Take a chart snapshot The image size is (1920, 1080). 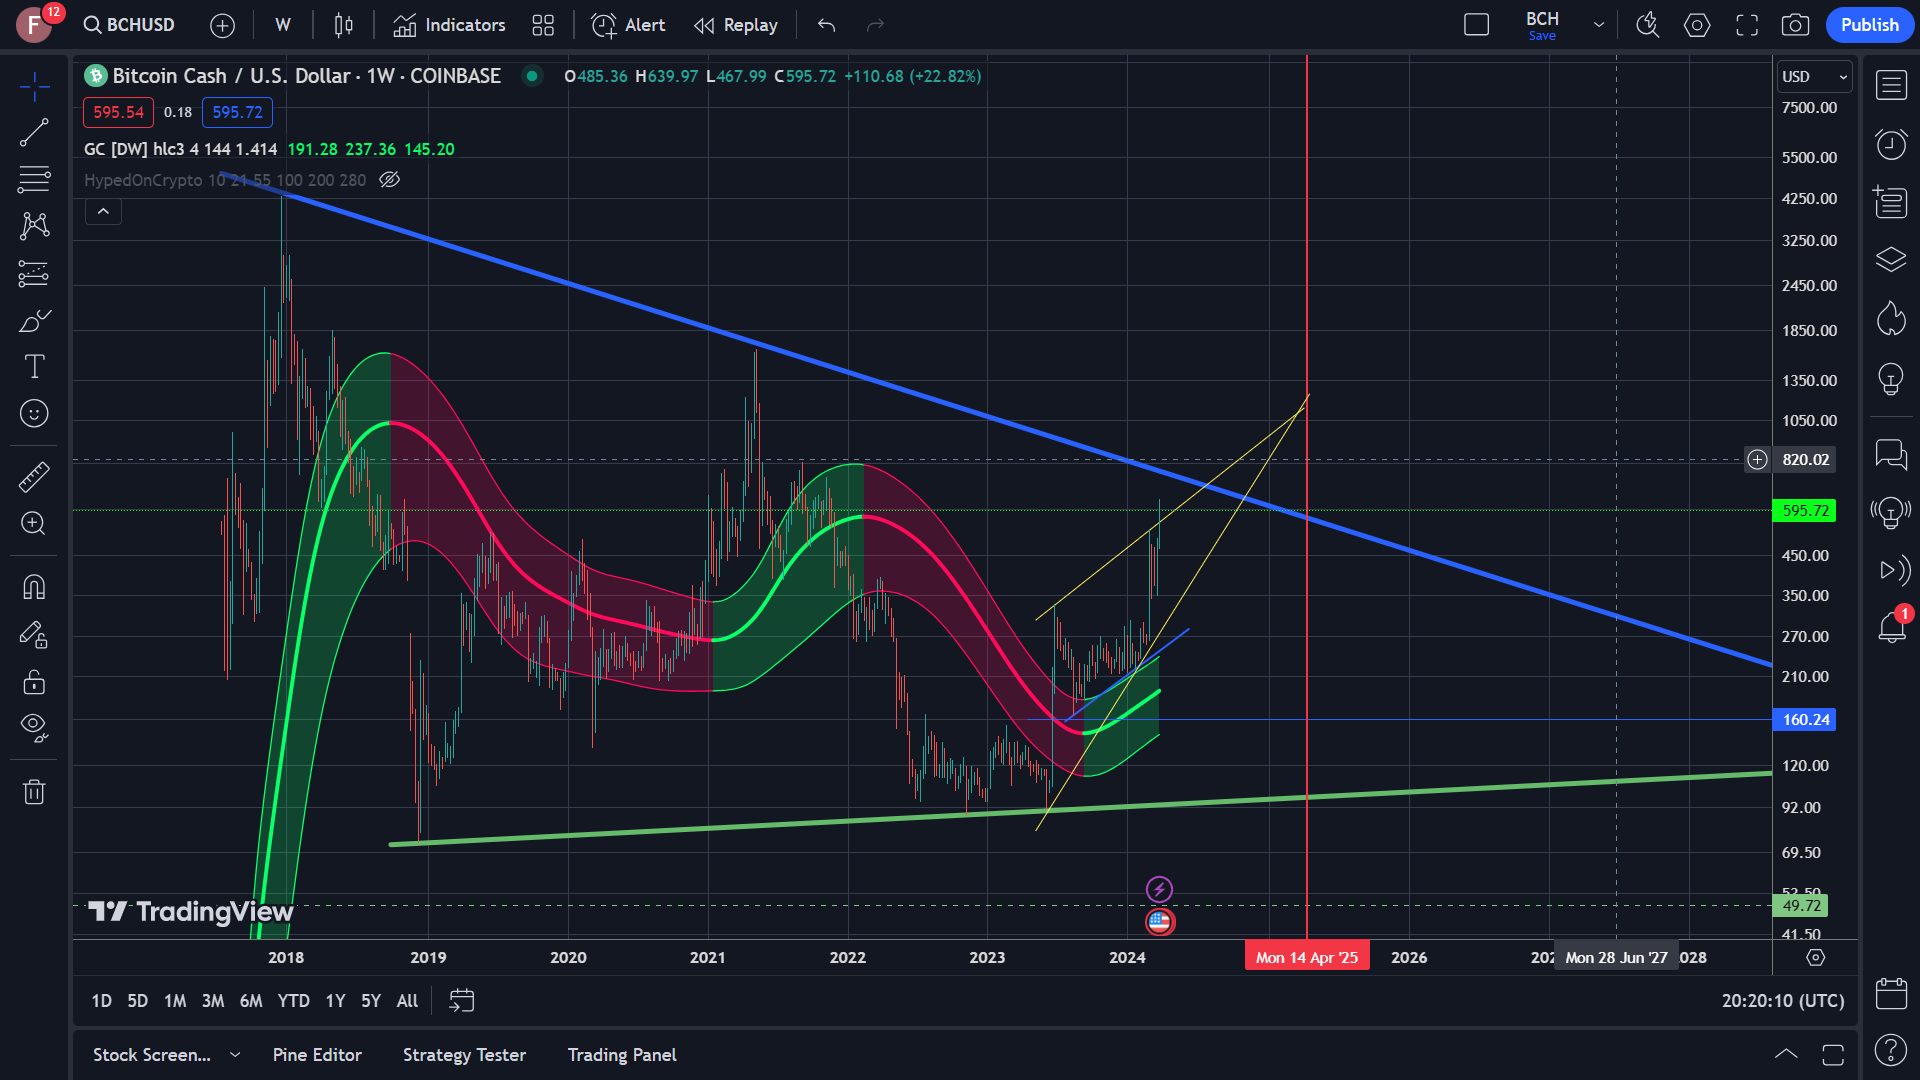[1795, 25]
